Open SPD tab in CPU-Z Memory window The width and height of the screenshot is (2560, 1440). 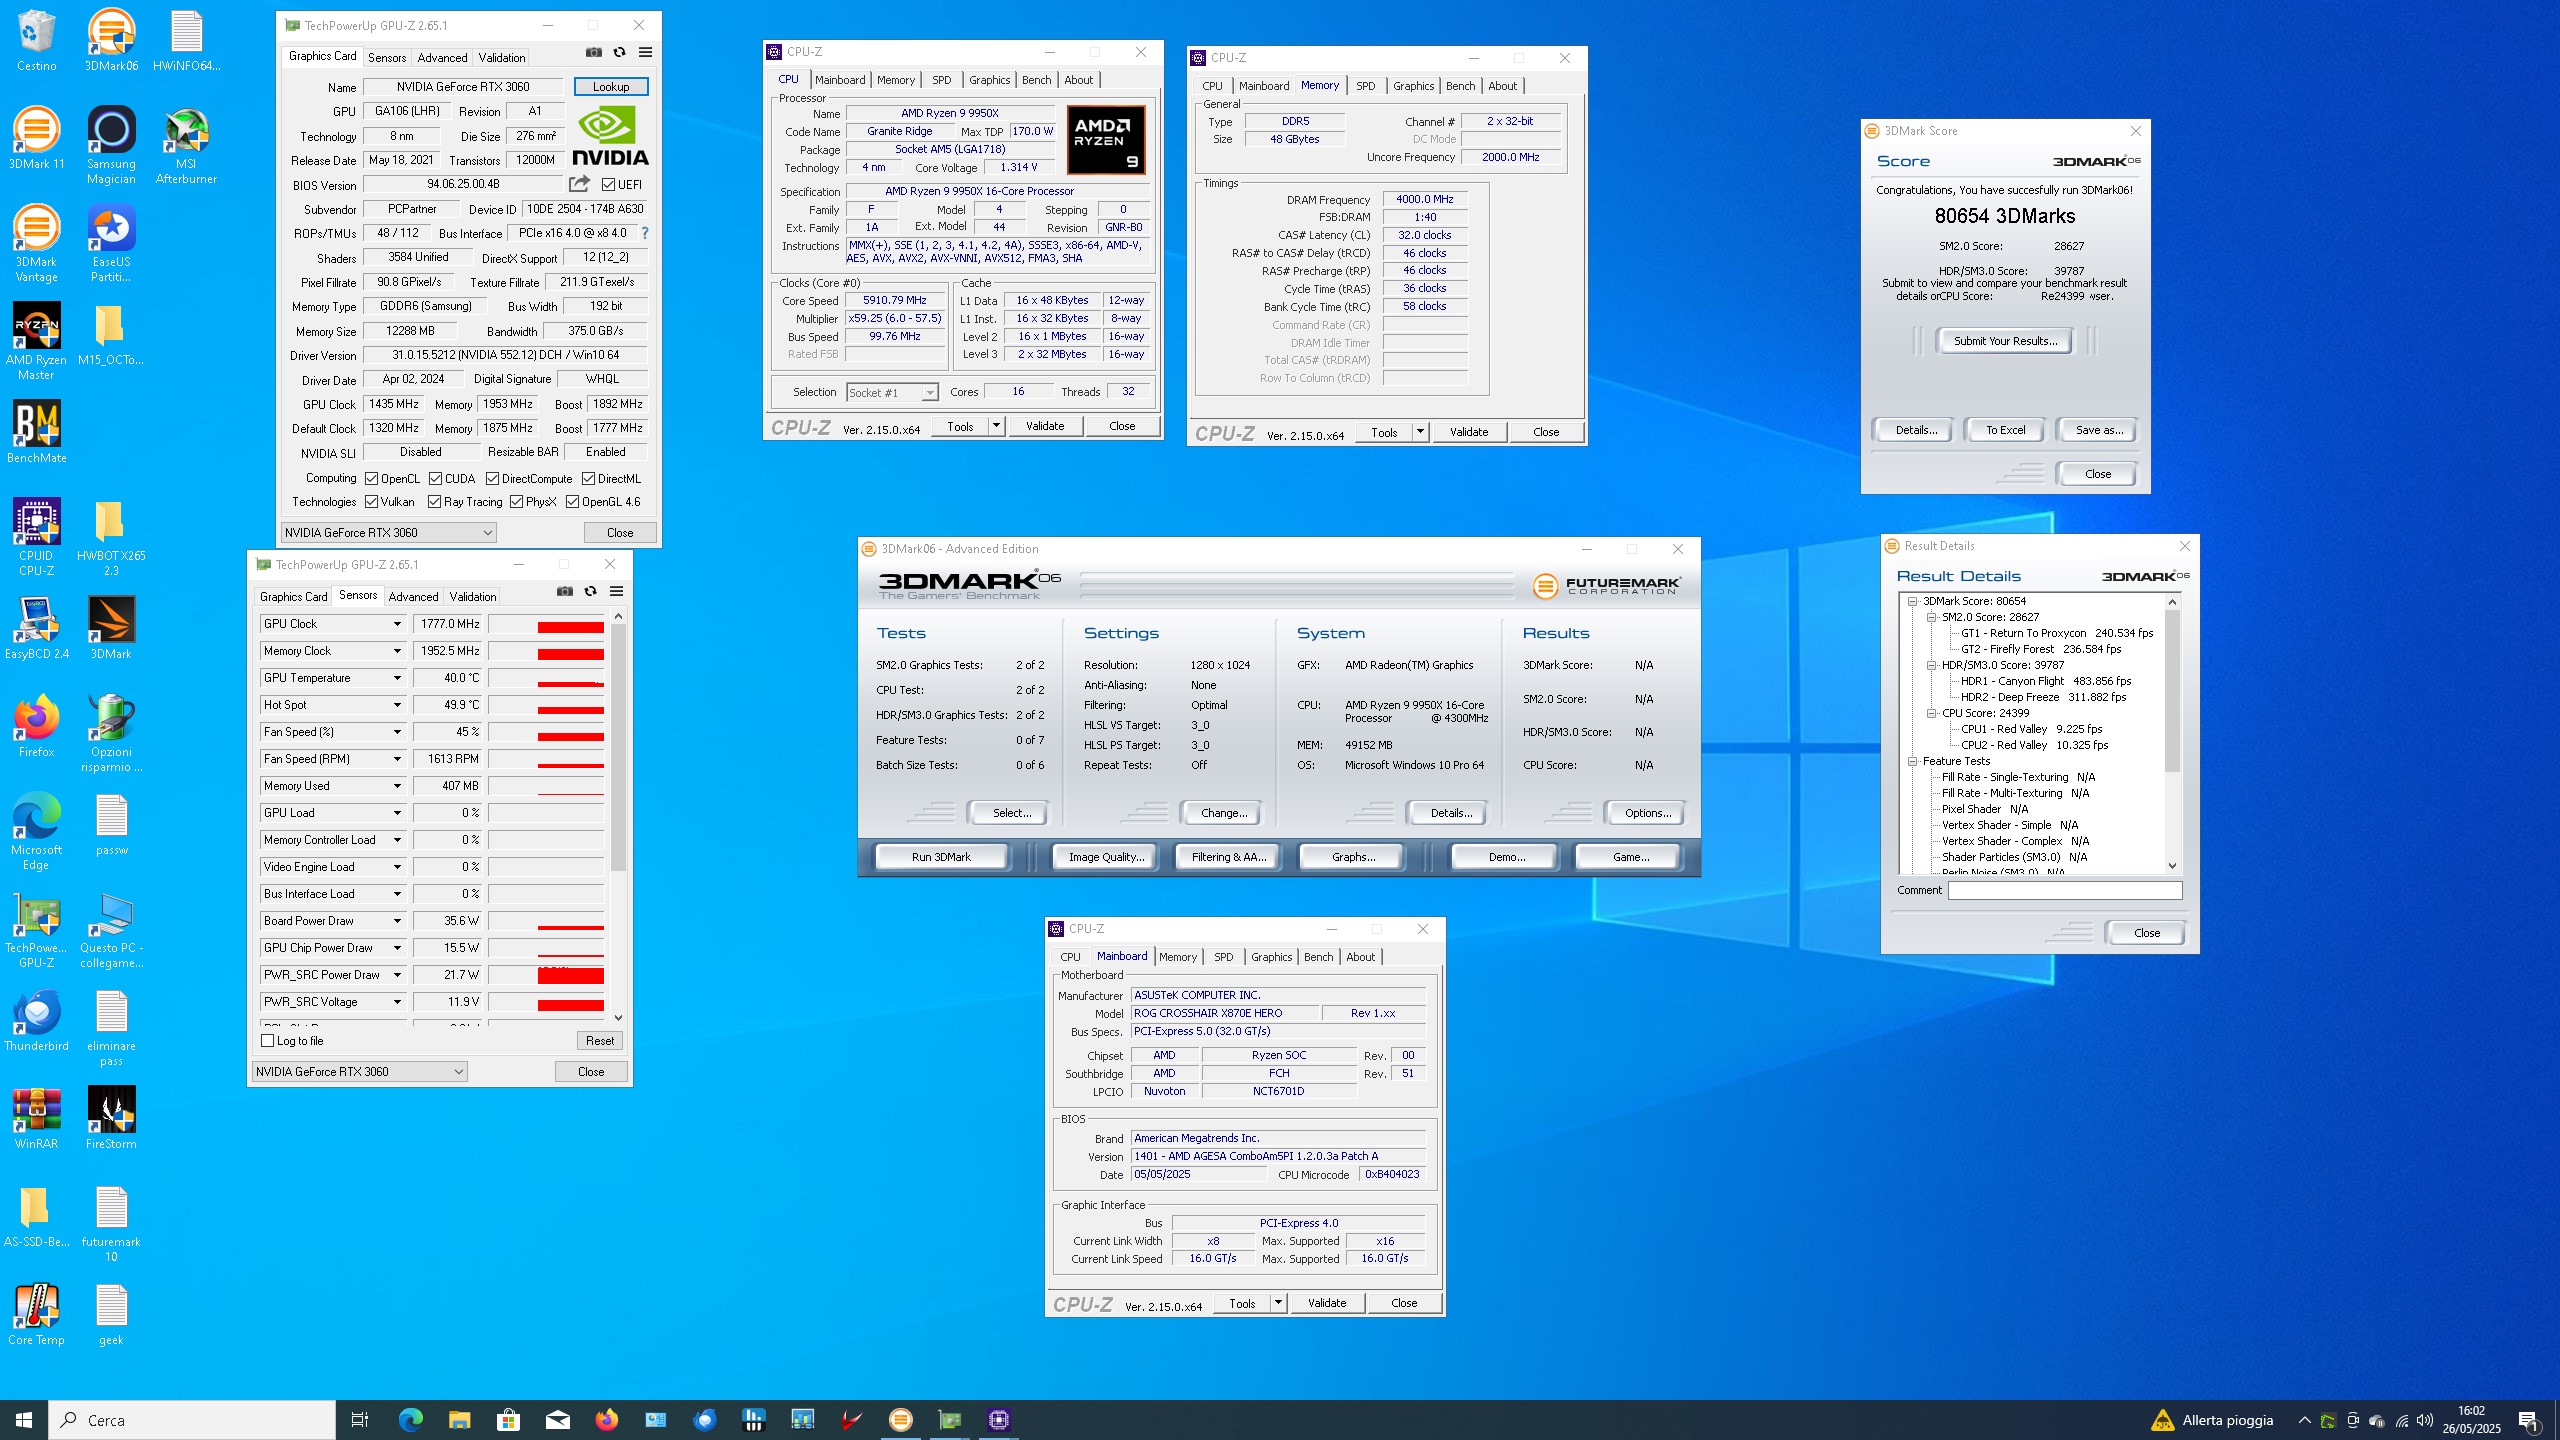[x=1365, y=86]
